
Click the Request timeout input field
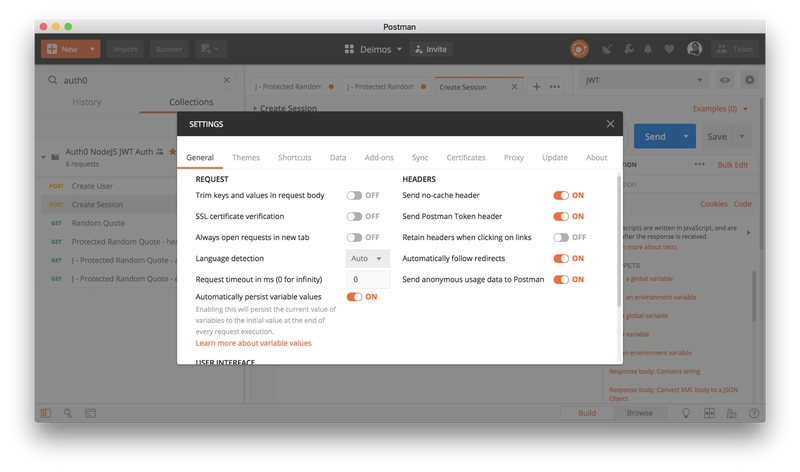(x=368, y=280)
